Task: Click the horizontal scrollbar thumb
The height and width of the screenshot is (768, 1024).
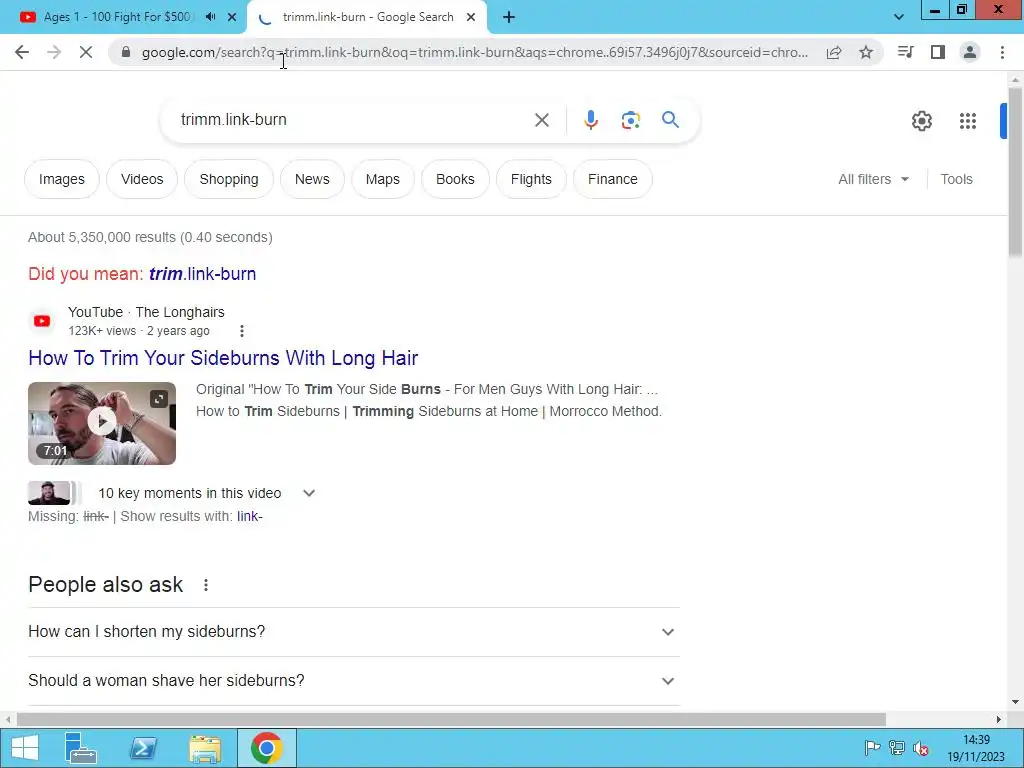Action: click(x=451, y=719)
